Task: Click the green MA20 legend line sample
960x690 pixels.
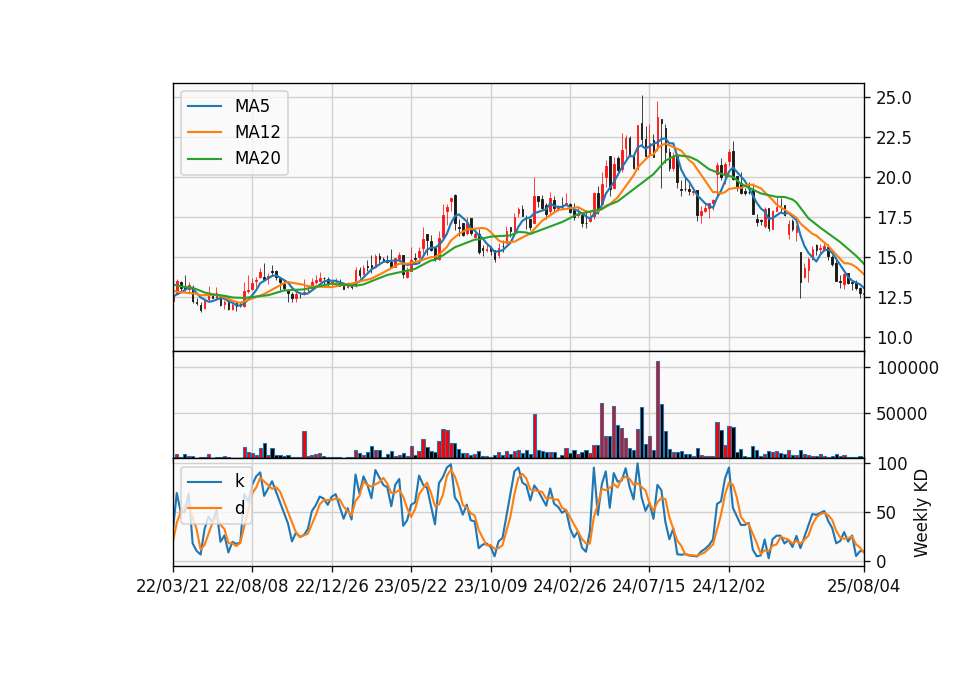Action: click(x=204, y=158)
